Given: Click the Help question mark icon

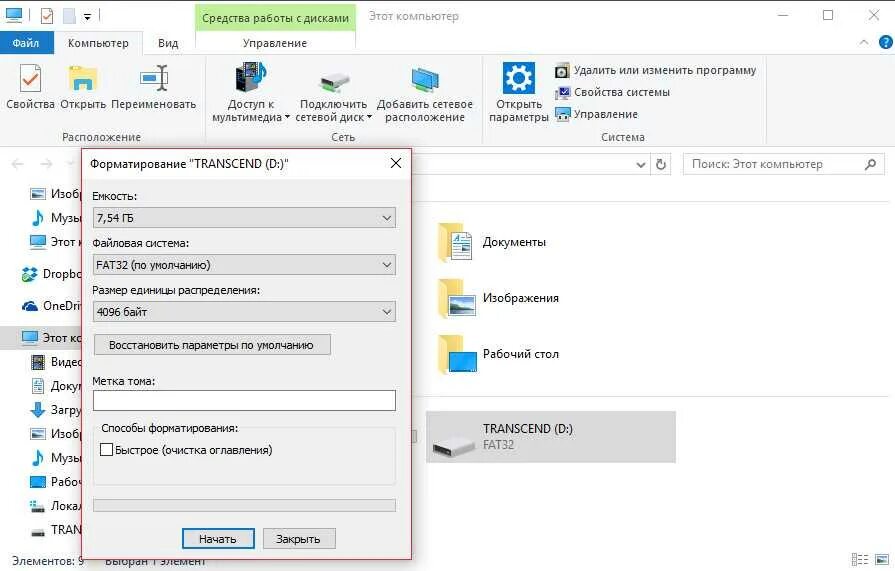Looking at the screenshot, I should click(885, 42).
